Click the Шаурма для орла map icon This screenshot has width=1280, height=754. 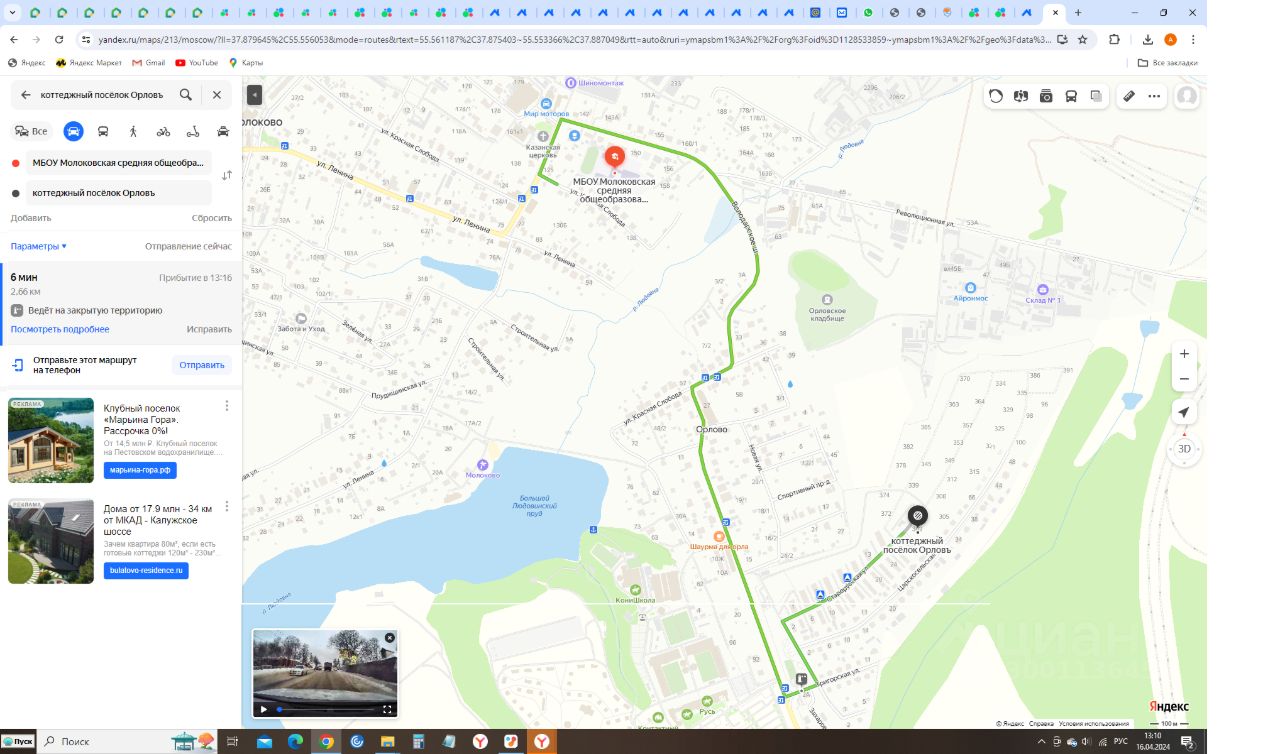[718, 536]
